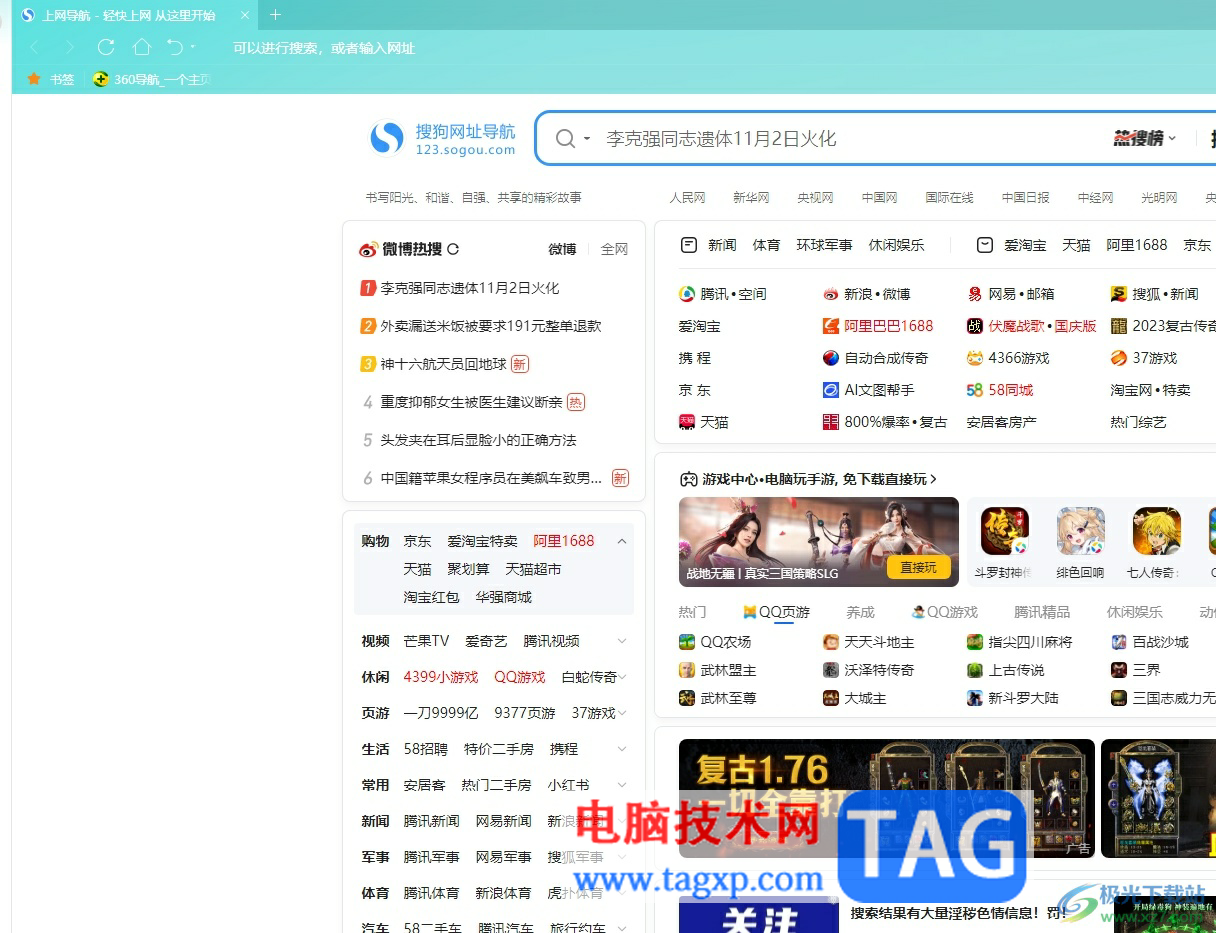Click the 搜狐 icon link

click(1119, 294)
